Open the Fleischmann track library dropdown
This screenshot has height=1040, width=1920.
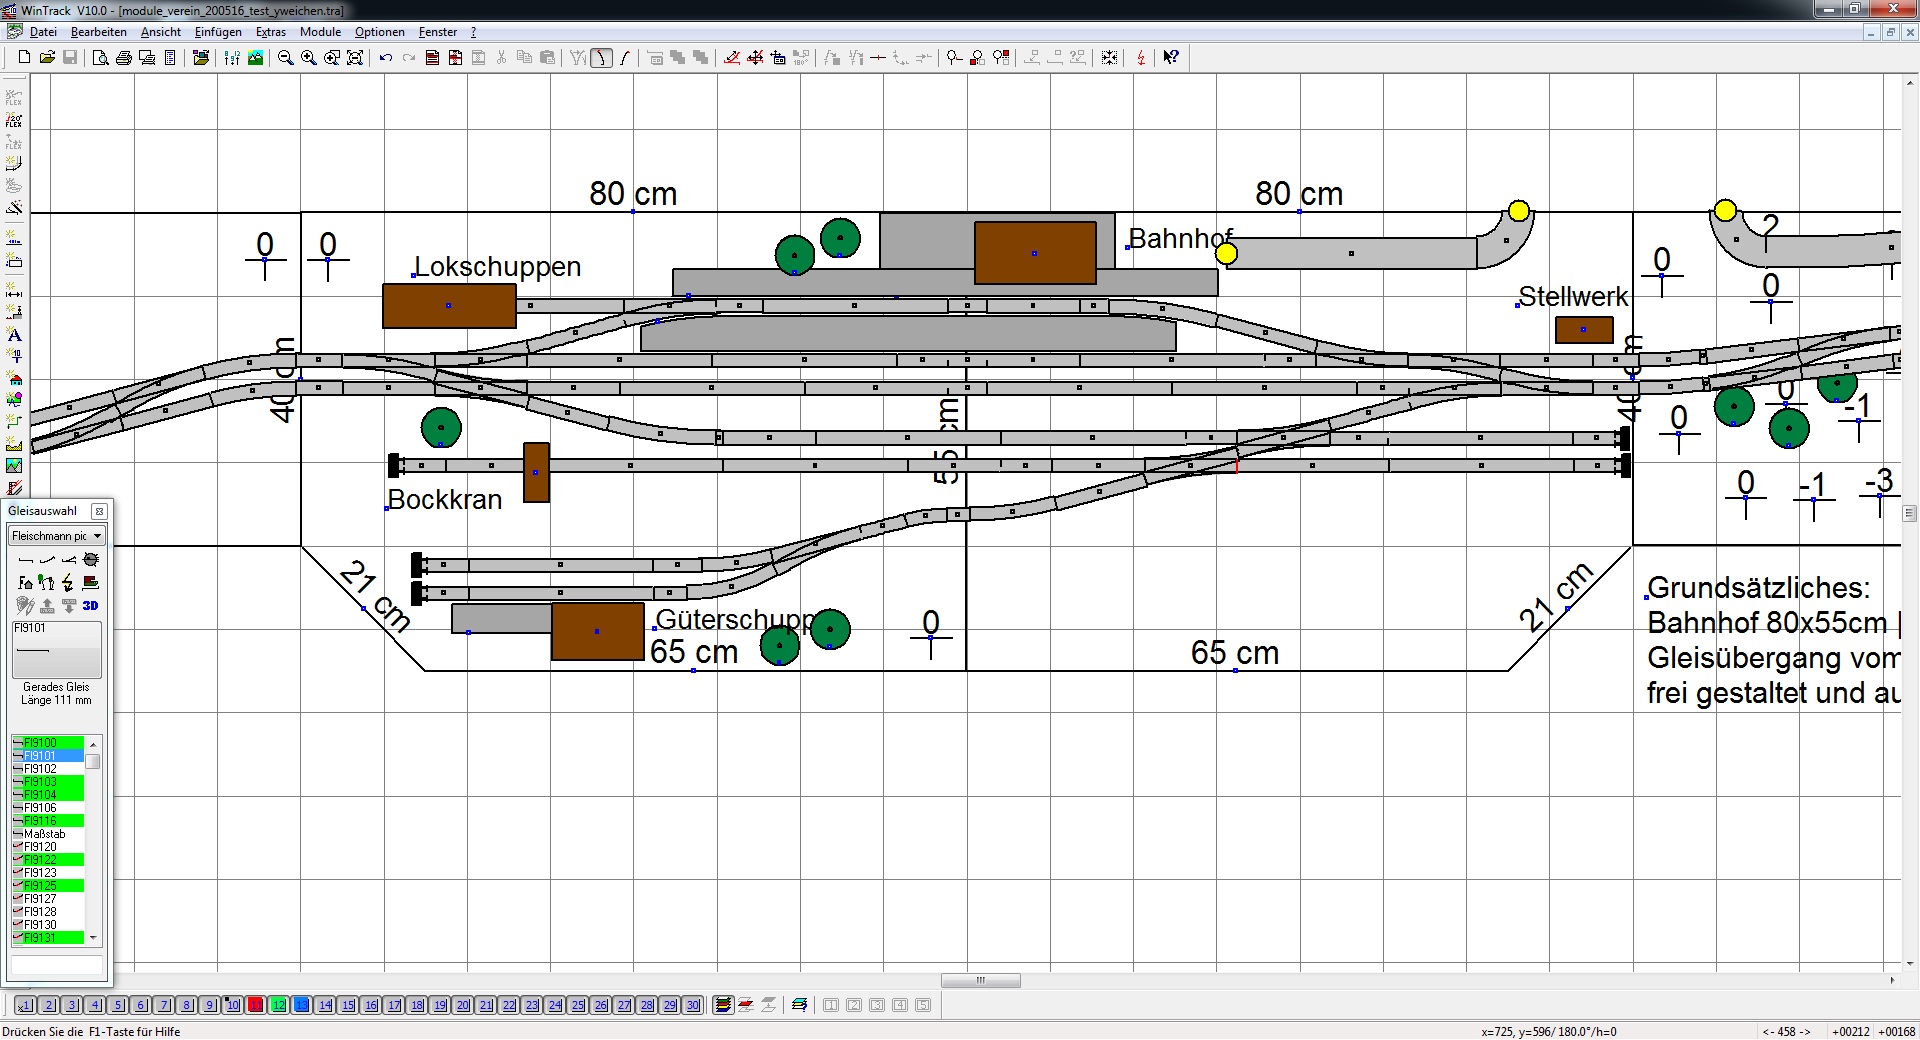click(x=57, y=536)
